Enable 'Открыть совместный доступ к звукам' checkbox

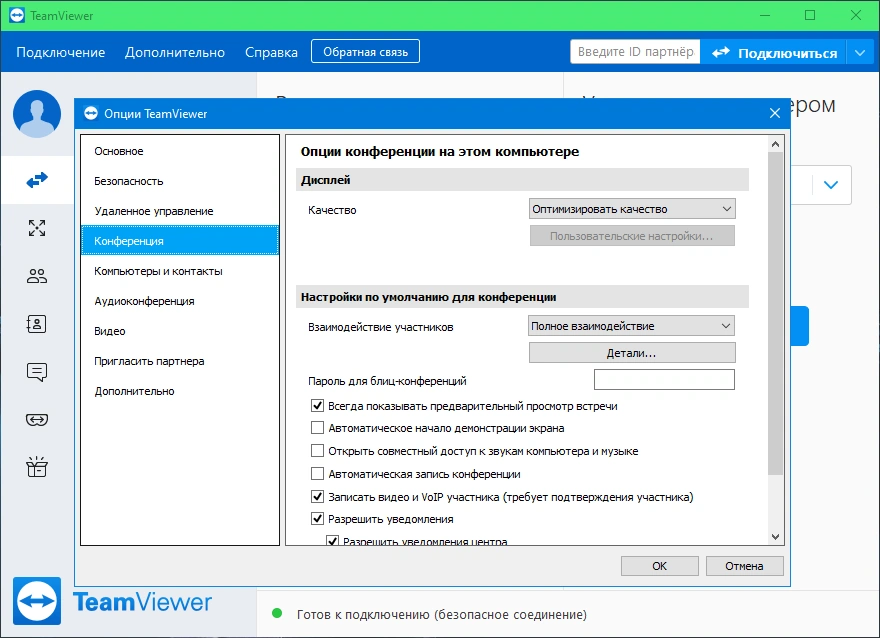[317, 451]
